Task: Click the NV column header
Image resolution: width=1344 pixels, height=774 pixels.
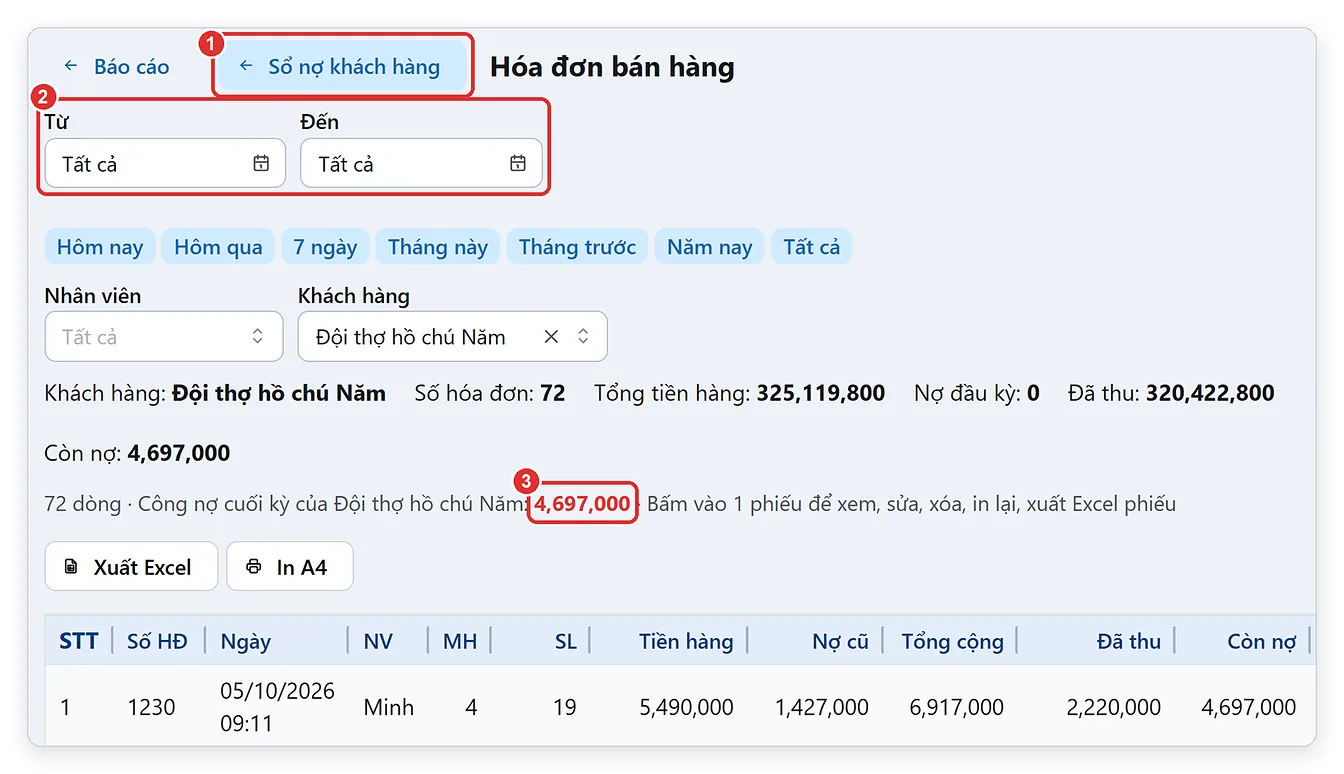Action: (x=388, y=641)
